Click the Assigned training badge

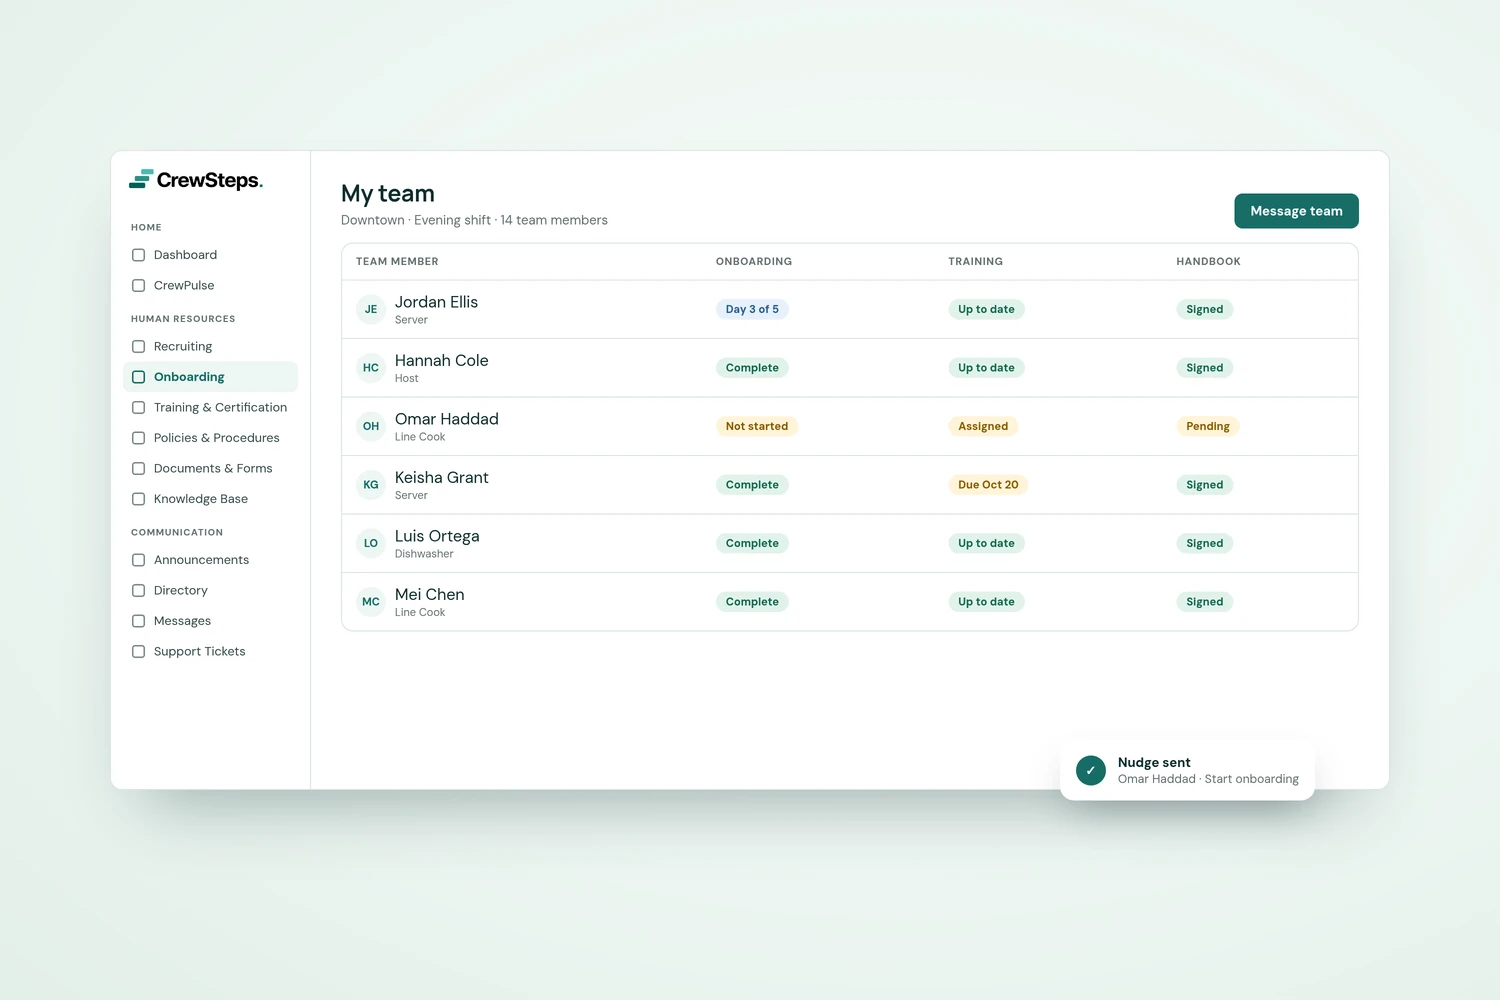tap(983, 426)
